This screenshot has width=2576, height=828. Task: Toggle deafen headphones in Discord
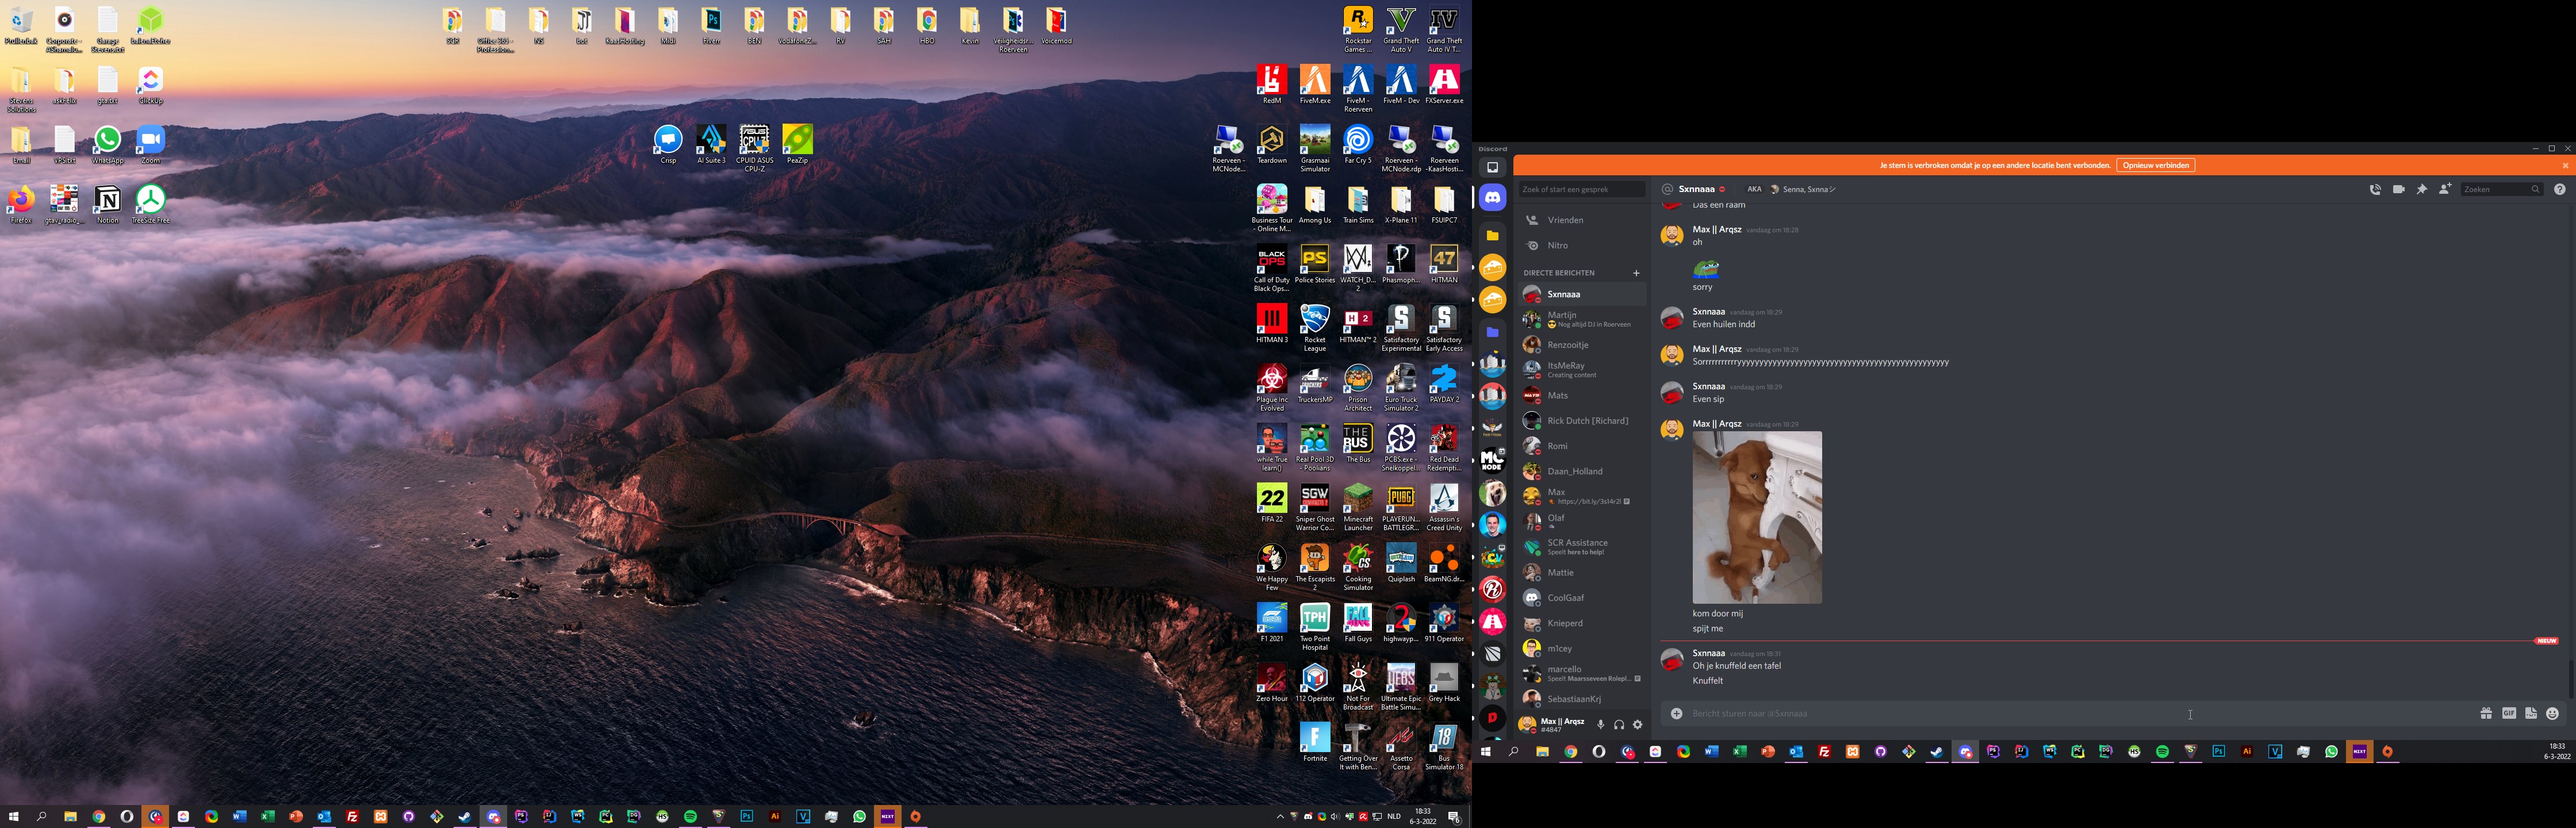tap(1619, 725)
